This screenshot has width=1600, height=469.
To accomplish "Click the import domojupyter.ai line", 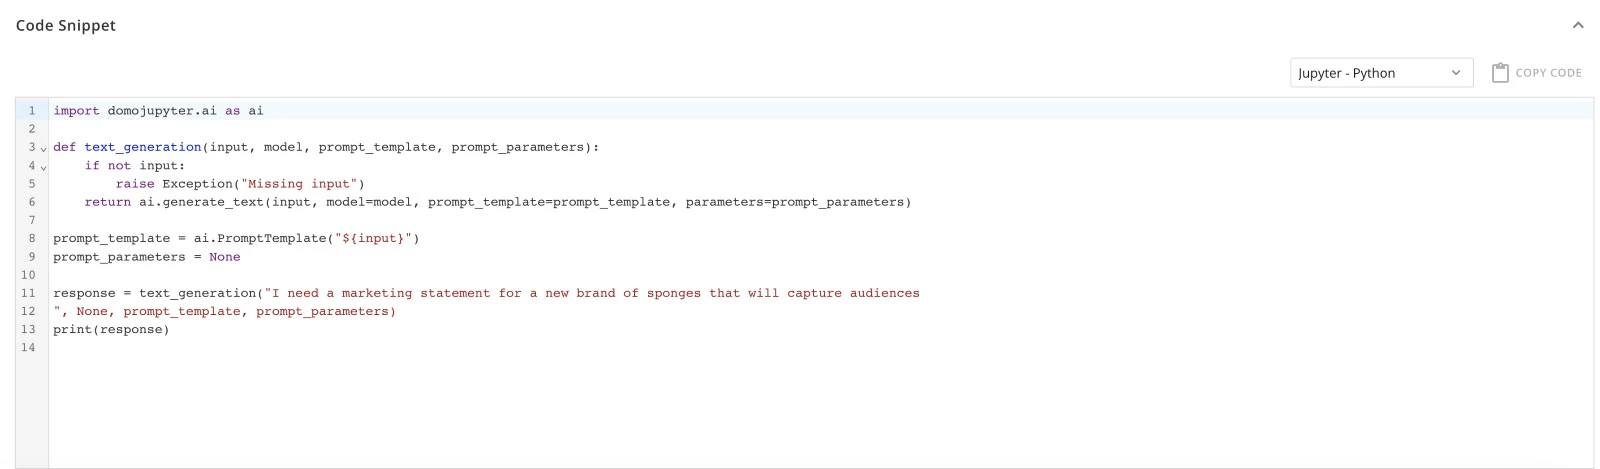I will point(158,111).
